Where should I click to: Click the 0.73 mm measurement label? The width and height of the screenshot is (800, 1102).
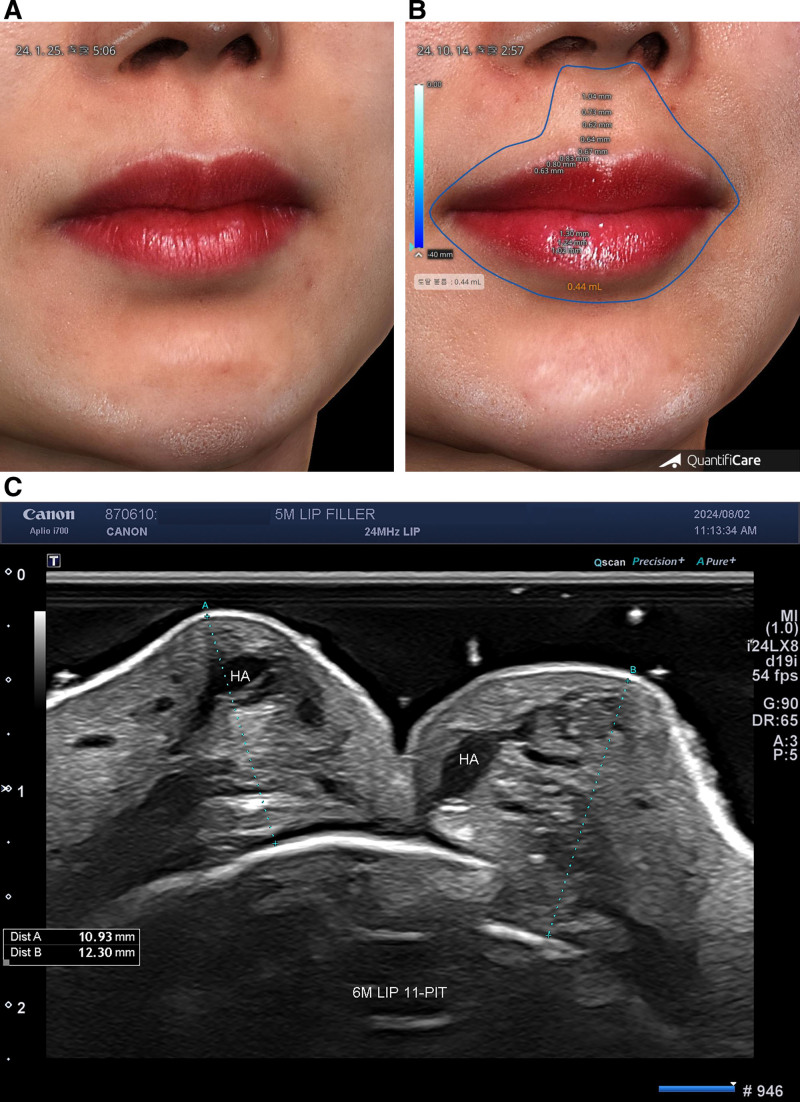pos(596,112)
